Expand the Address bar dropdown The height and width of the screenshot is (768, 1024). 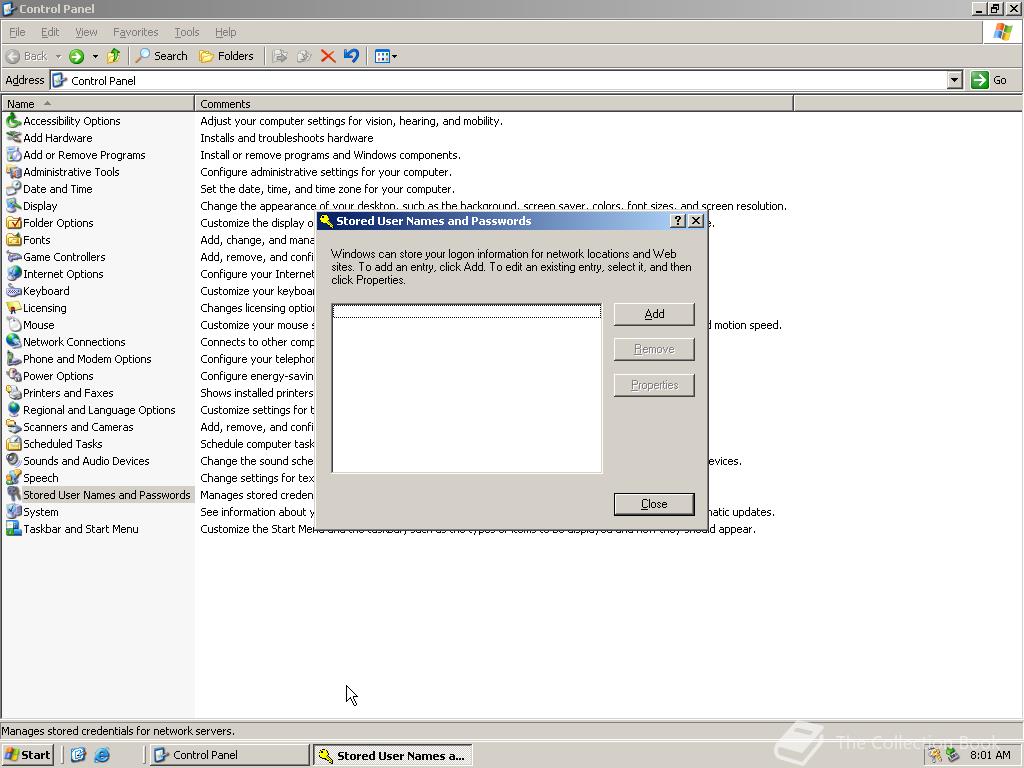[954, 80]
